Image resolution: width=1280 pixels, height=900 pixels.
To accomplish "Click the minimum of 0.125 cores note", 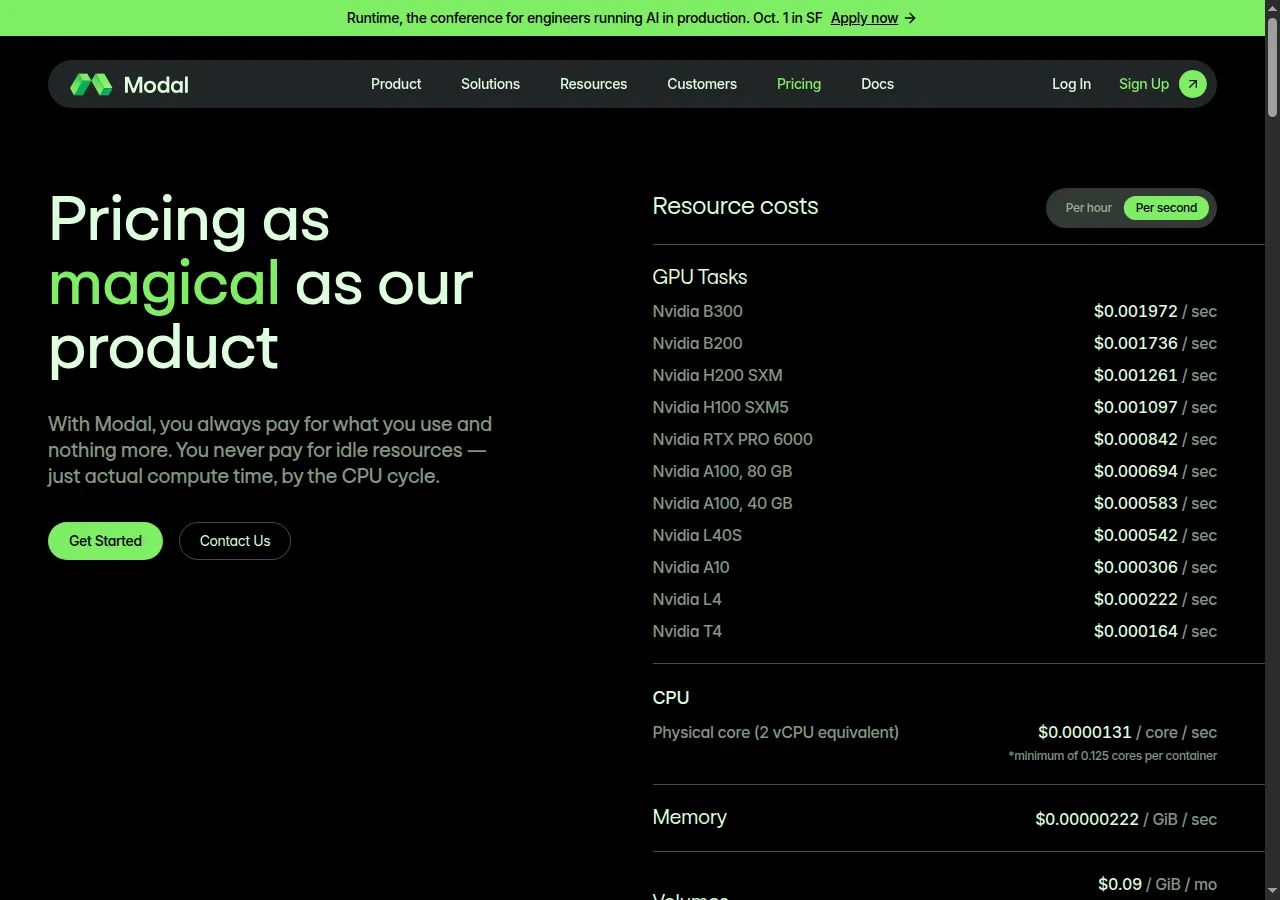I will pos(1112,756).
